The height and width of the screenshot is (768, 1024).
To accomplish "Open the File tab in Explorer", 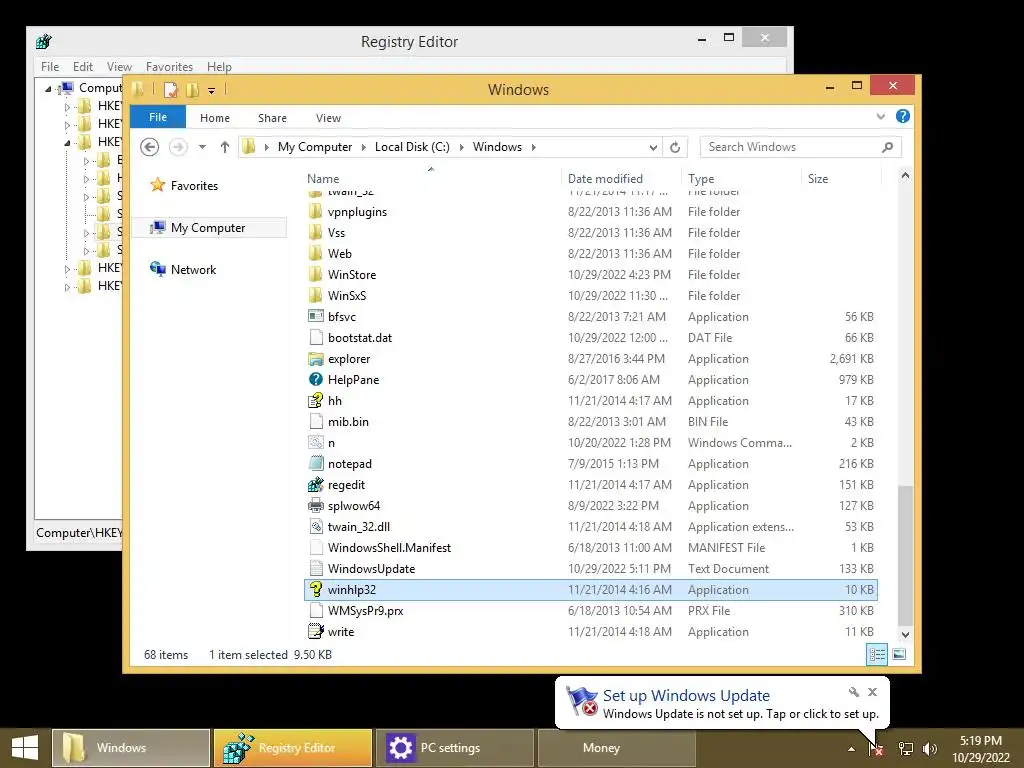I will (158, 117).
